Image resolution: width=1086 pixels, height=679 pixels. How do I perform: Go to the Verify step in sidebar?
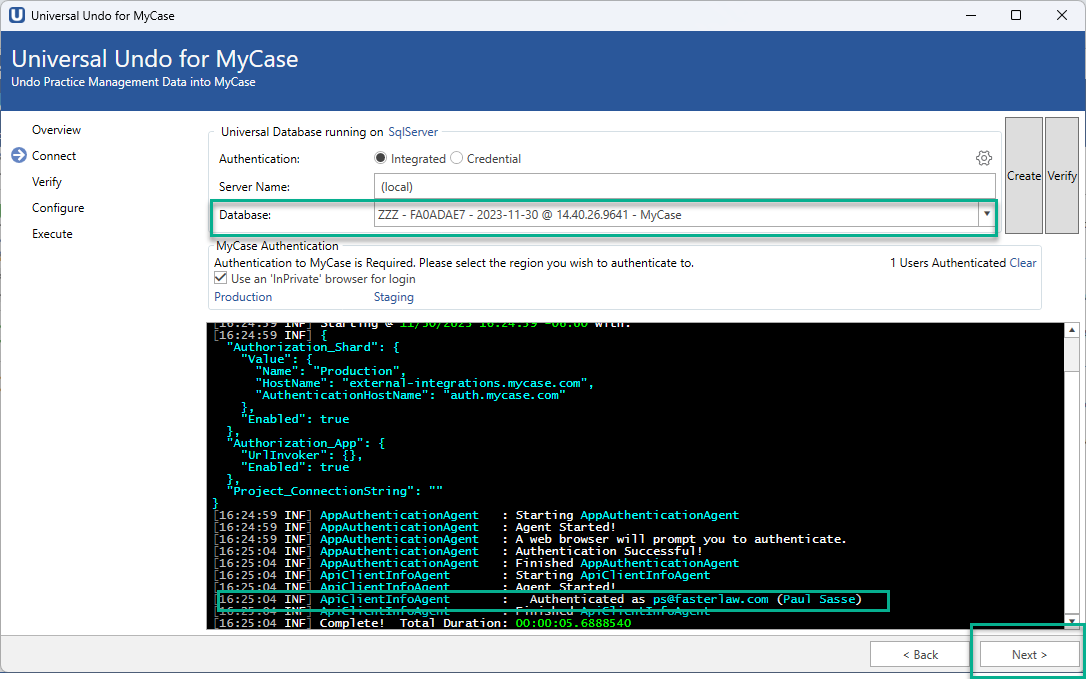(x=46, y=182)
